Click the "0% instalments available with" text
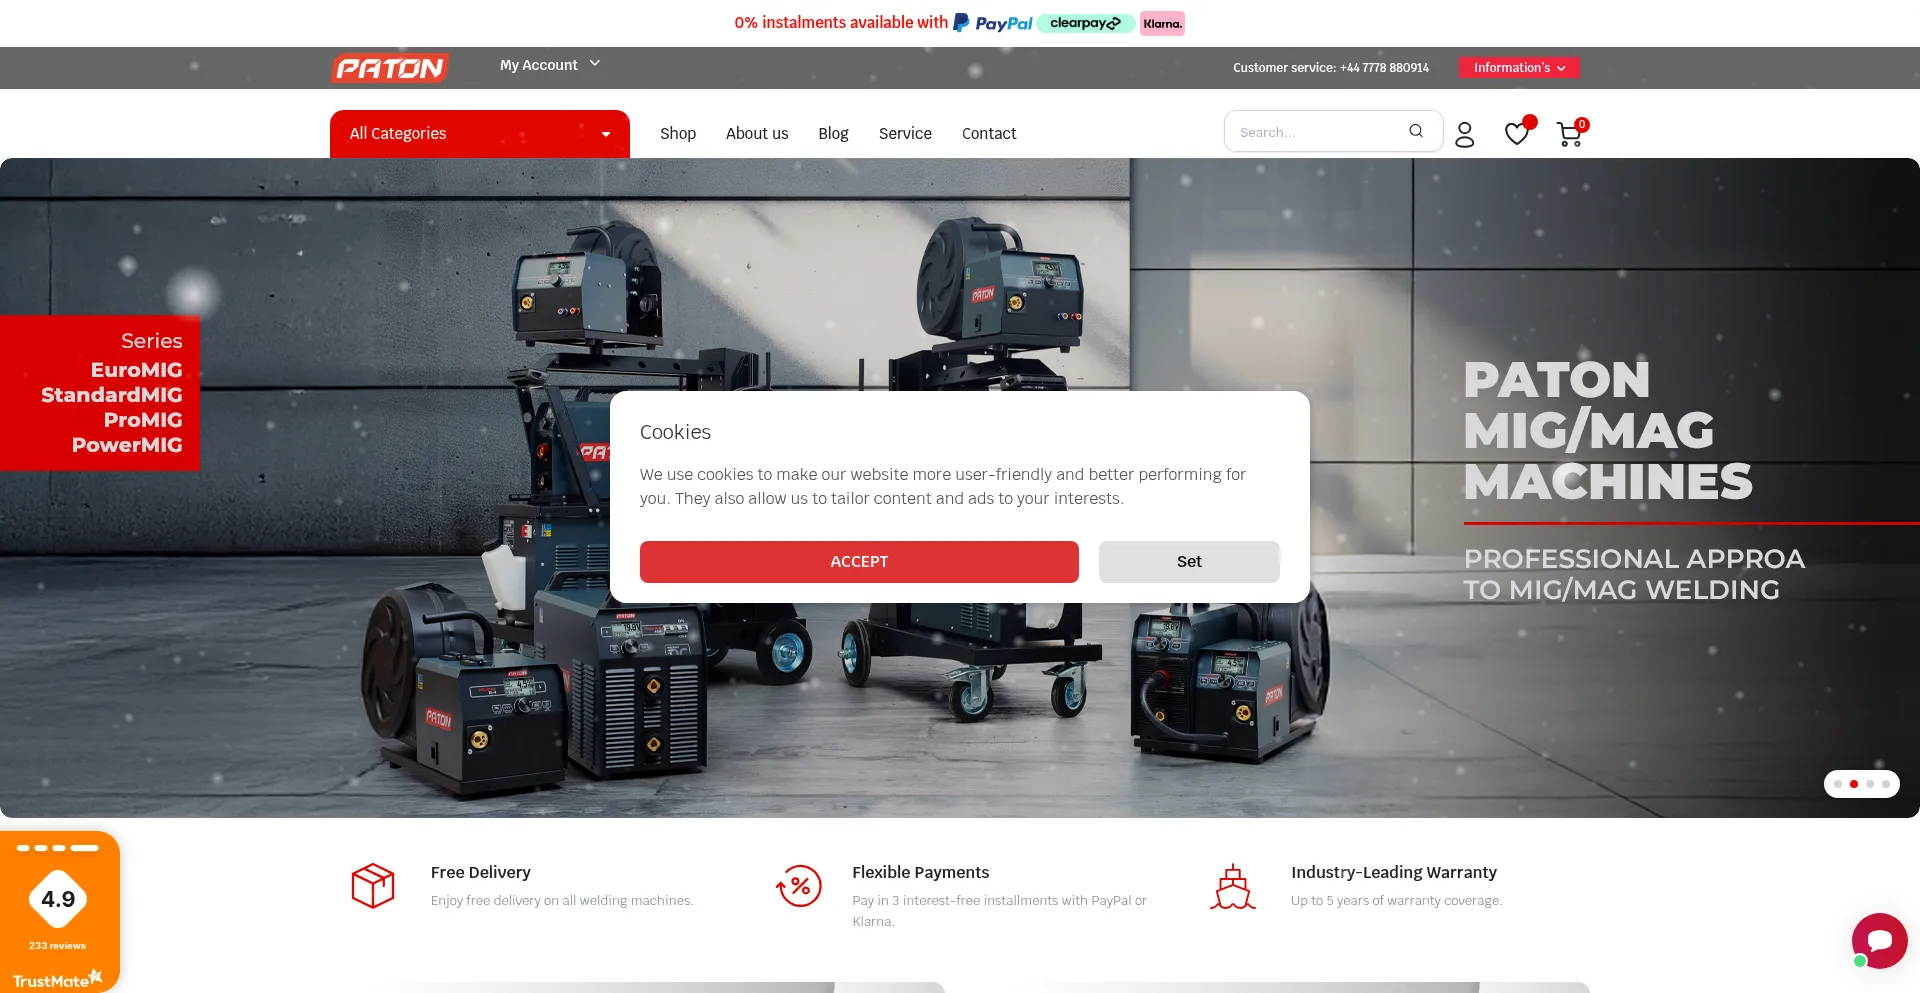1920x993 pixels. pyautogui.click(x=841, y=23)
